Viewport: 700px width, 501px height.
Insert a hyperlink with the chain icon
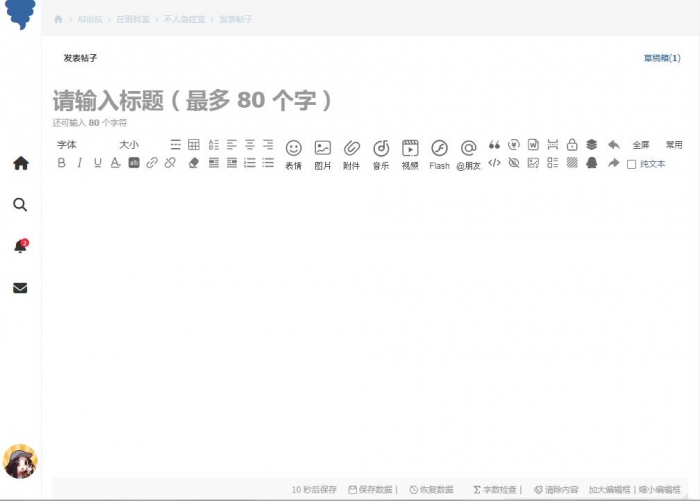pyautogui.click(x=152, y=163)
